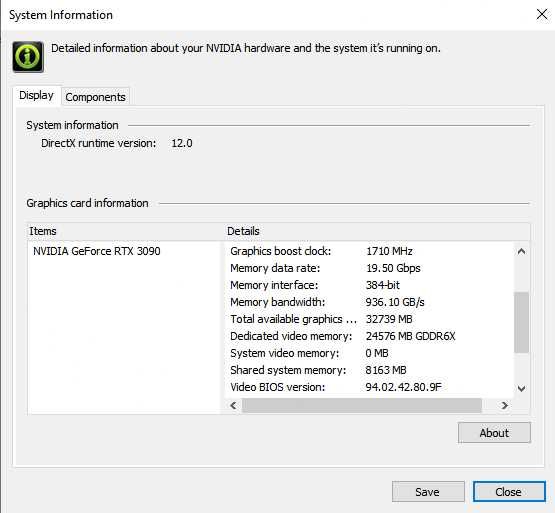Select the Graphics boost clock row
The image size is (555, 513).
(x=370, y=251)
